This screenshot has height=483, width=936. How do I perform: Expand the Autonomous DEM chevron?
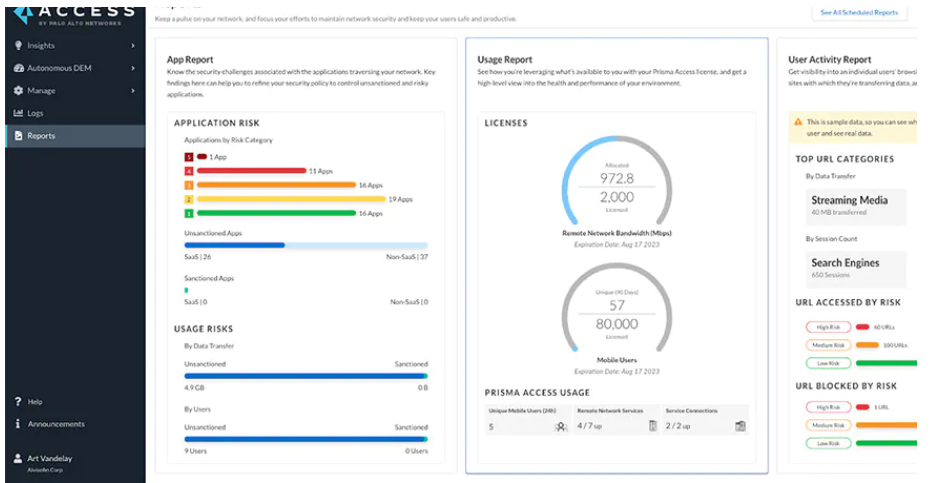click(x=133, y=68)
